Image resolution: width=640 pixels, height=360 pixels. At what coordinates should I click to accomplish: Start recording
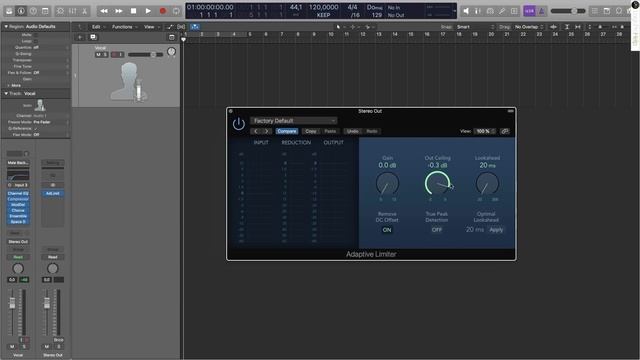pyautogui.click(x=163, y=11)
